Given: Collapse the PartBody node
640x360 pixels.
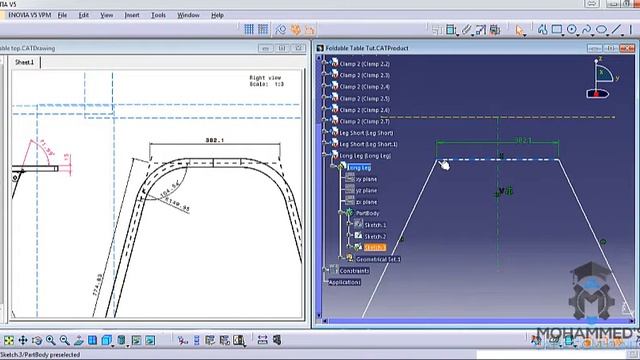Looking at the screenshot, I should [340, 213].
